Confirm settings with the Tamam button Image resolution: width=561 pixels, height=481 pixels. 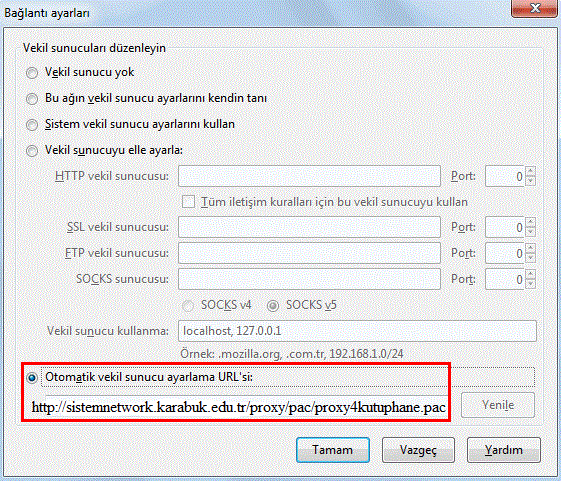(x=333, y=450)
